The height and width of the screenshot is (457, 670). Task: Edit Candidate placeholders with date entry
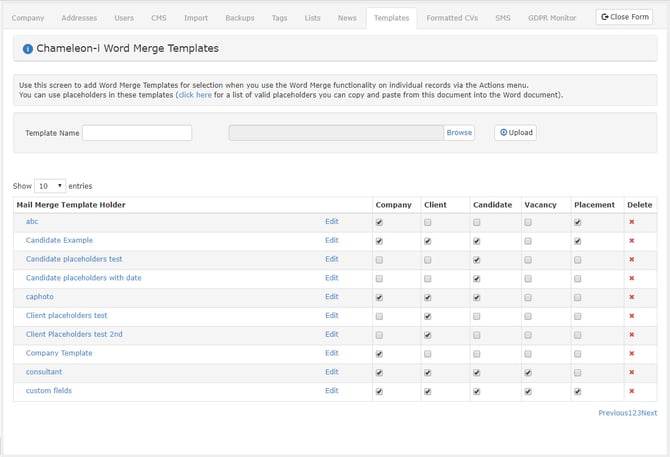pos(332,278)
